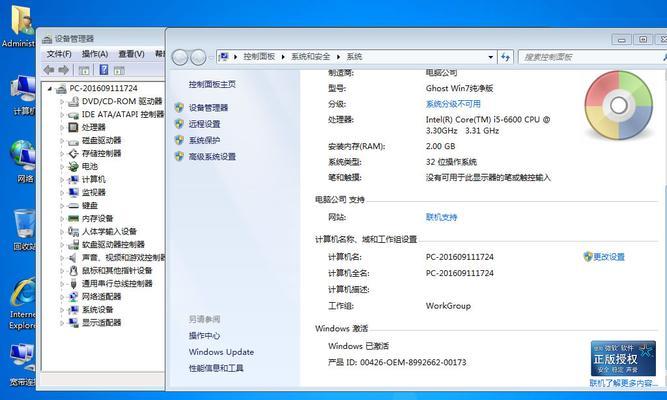Open Windows Update link
The height and width of the screenshot is (400, 667).
tap(221, 352)
